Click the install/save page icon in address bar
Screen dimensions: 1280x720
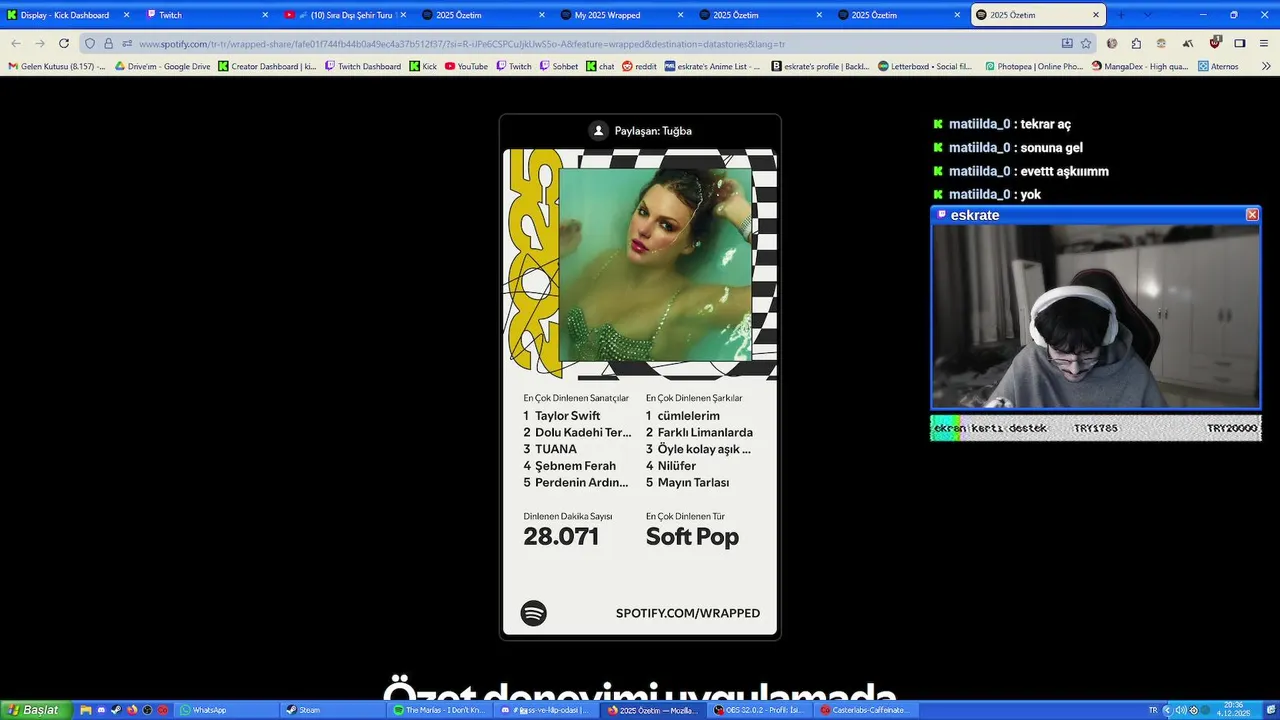(1067, 43)
